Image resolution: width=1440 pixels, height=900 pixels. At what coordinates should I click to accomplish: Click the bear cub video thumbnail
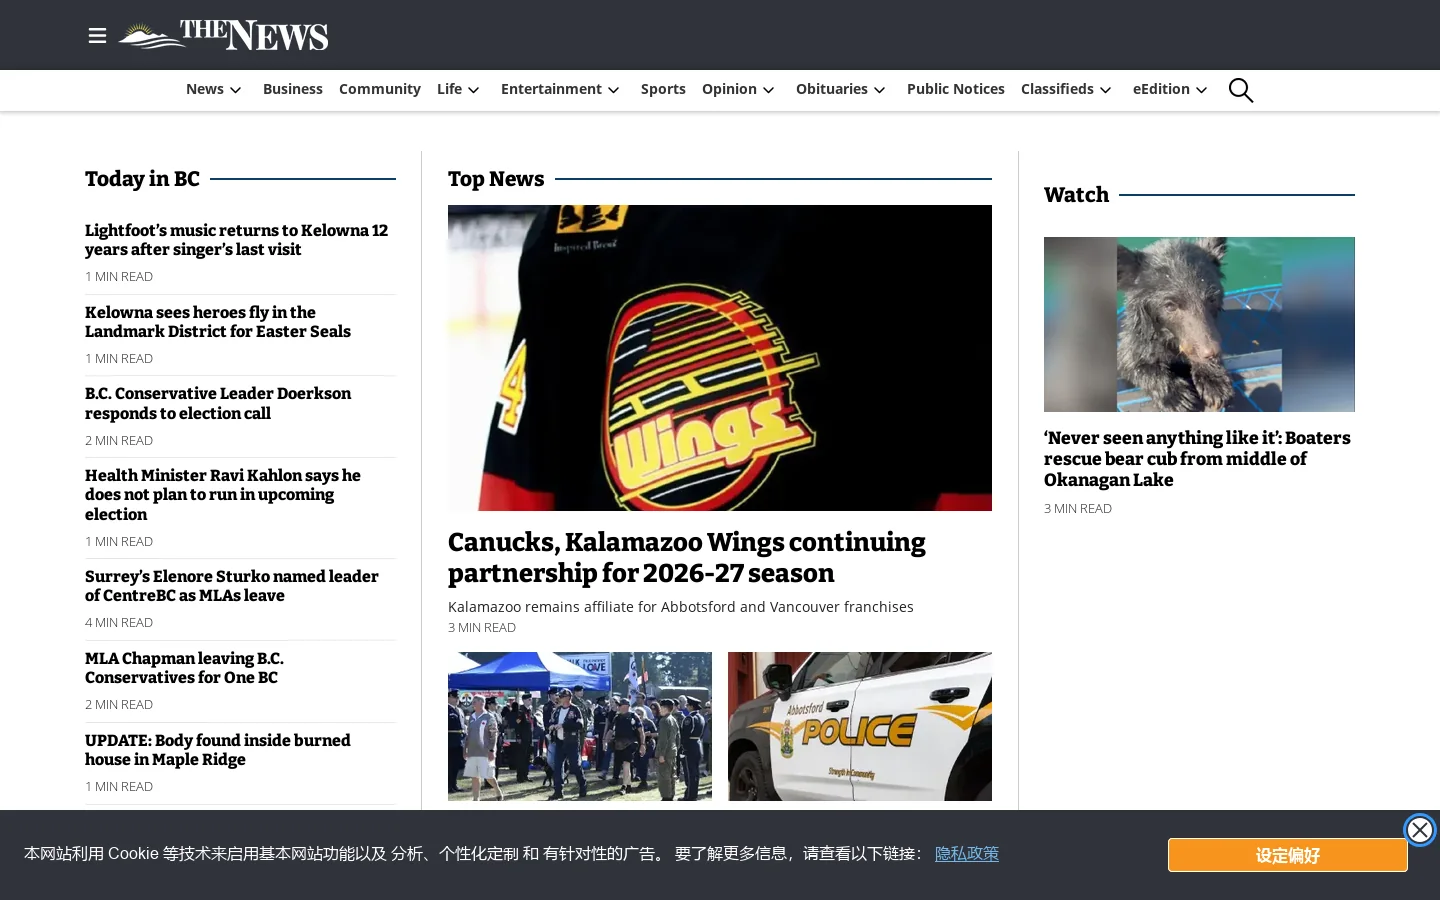(x=1199, y=324)
